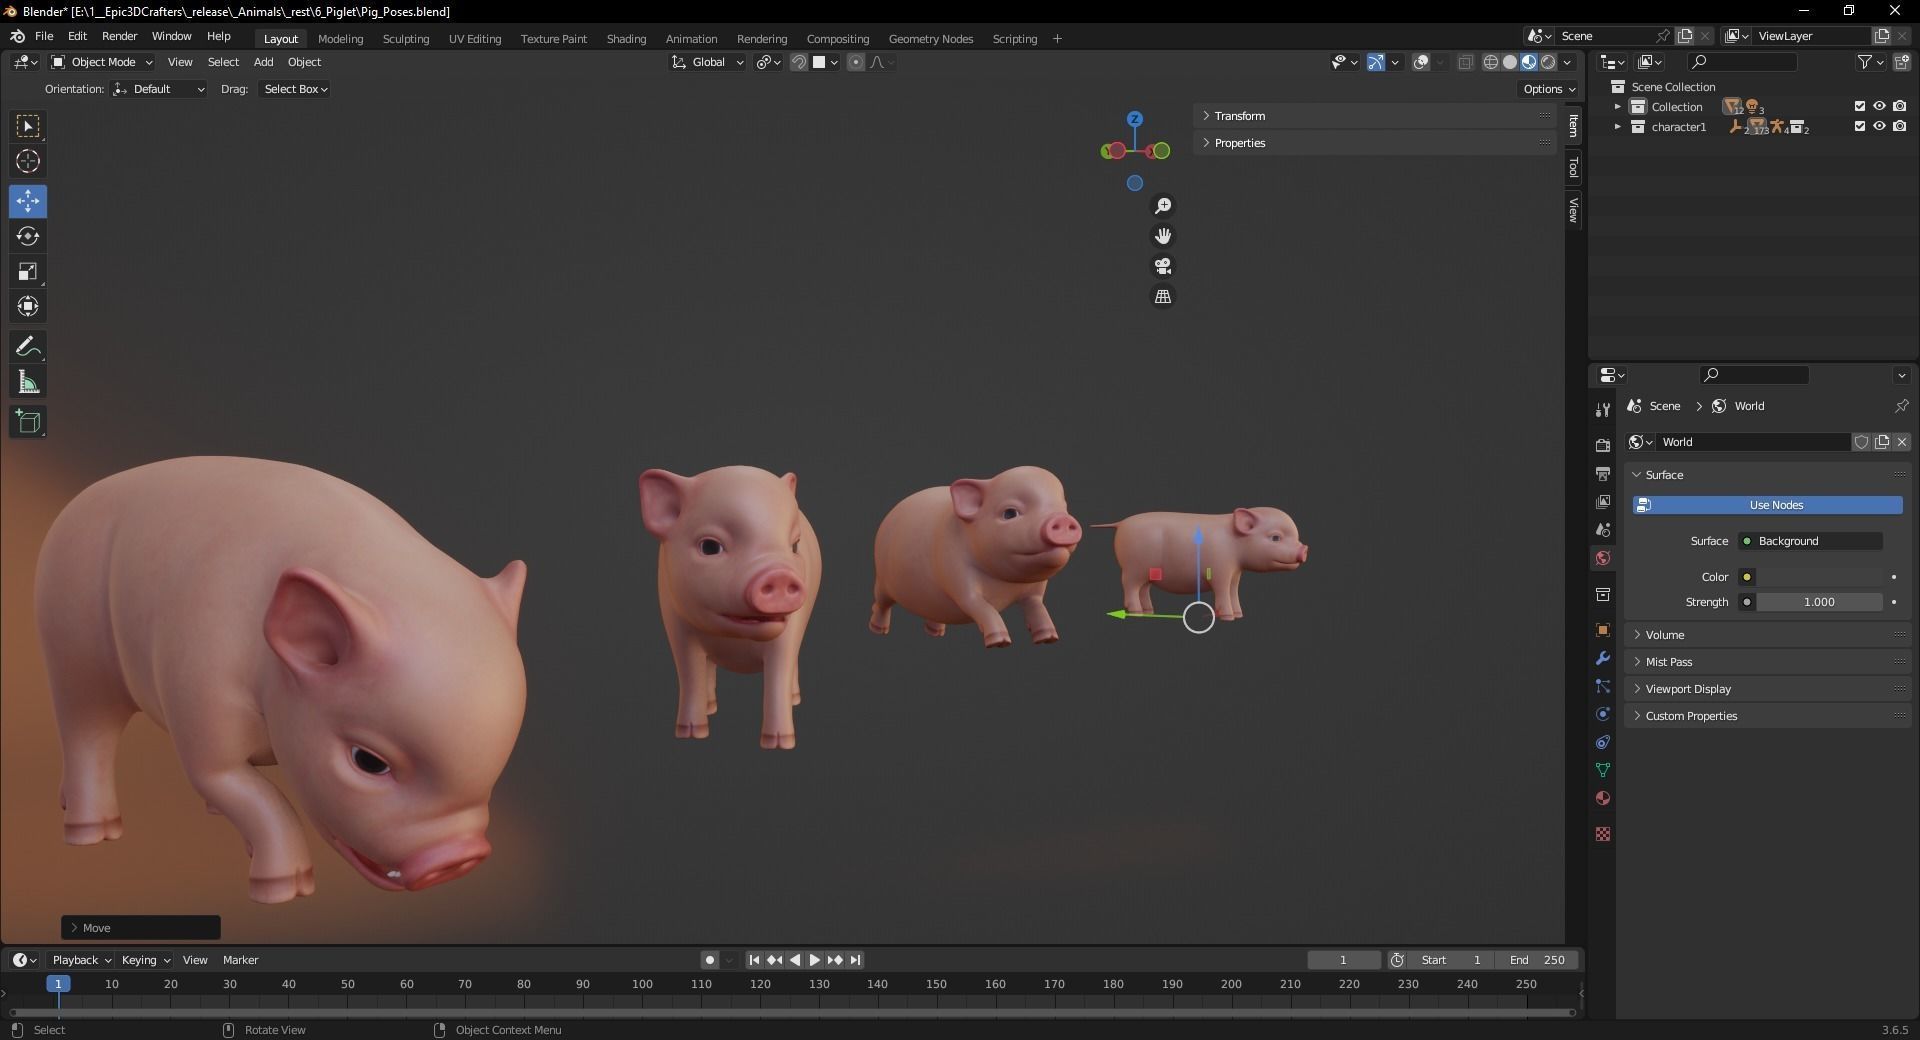Click the viewport zoom magnifier icon
Viewport: 1920px width, 1040px height.
[1163, 206]
